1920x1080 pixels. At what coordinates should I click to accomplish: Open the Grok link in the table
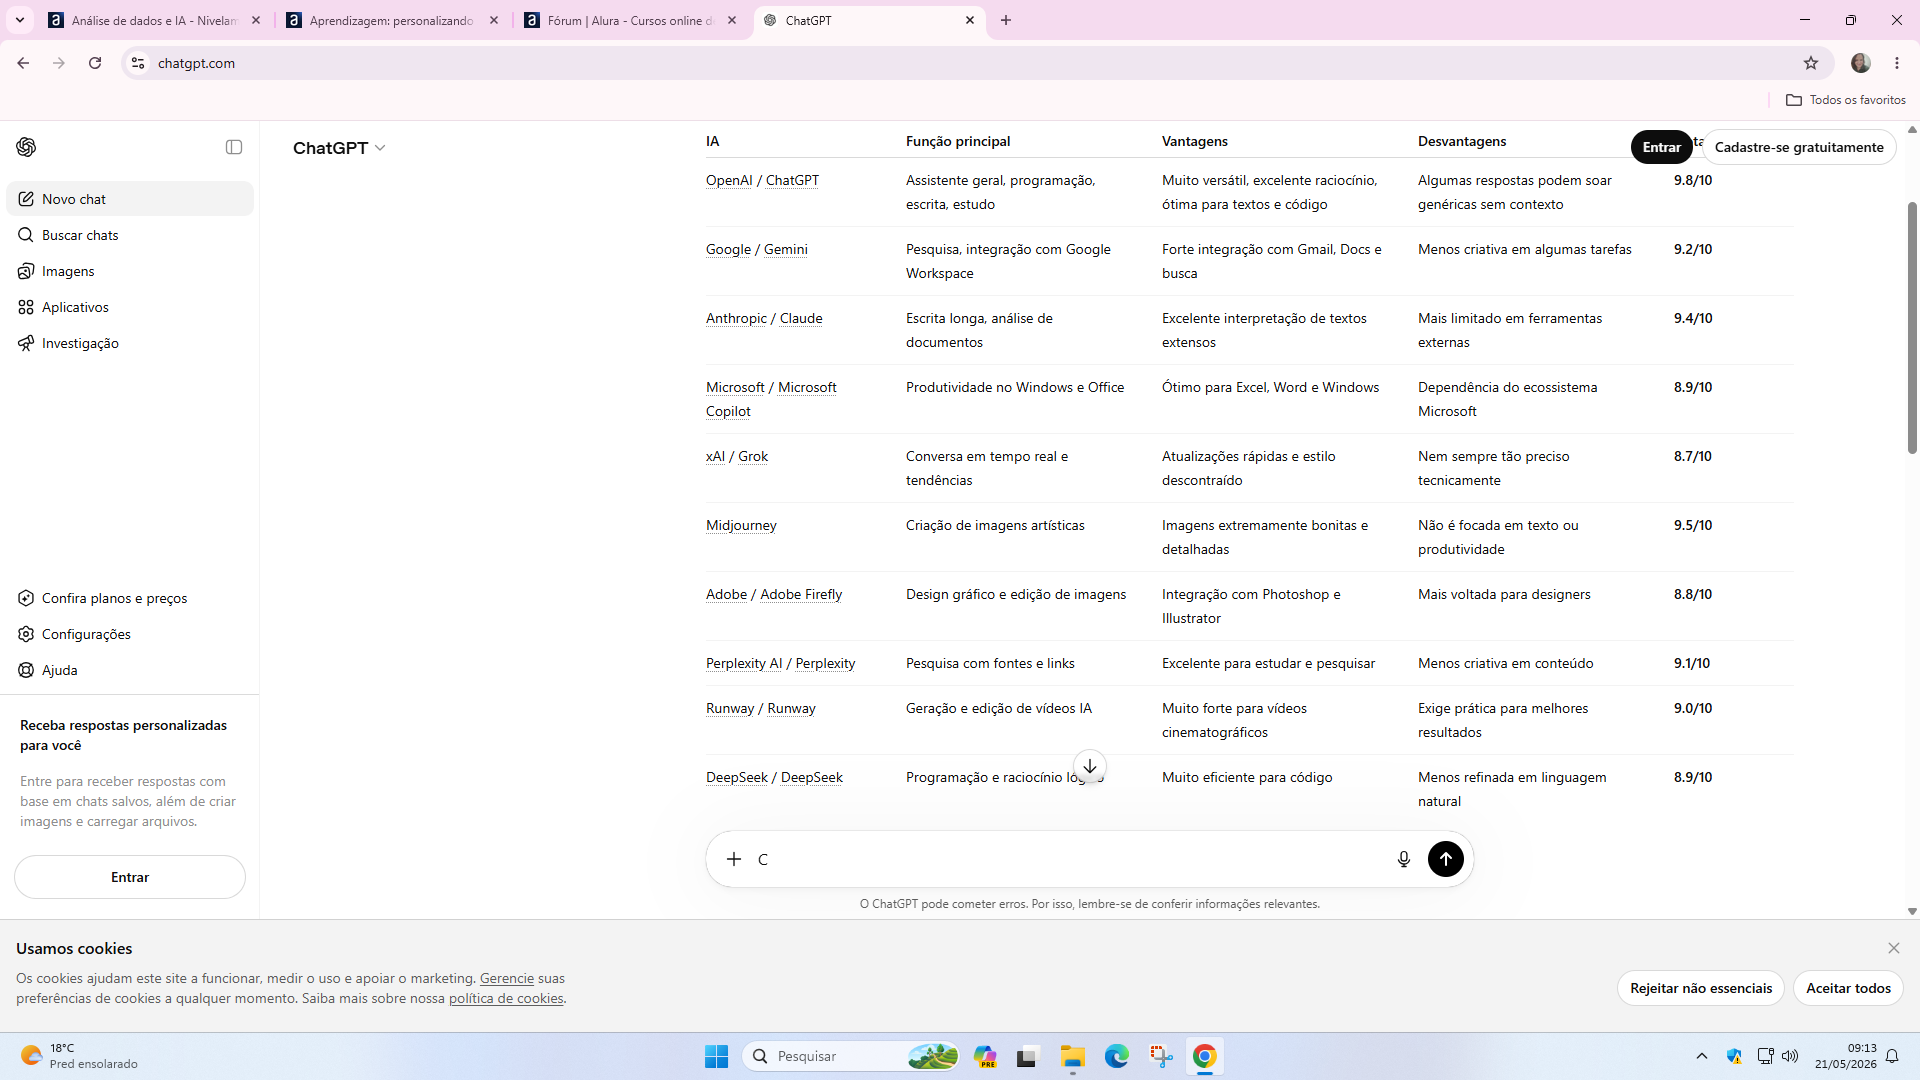(x=753, y=456)
